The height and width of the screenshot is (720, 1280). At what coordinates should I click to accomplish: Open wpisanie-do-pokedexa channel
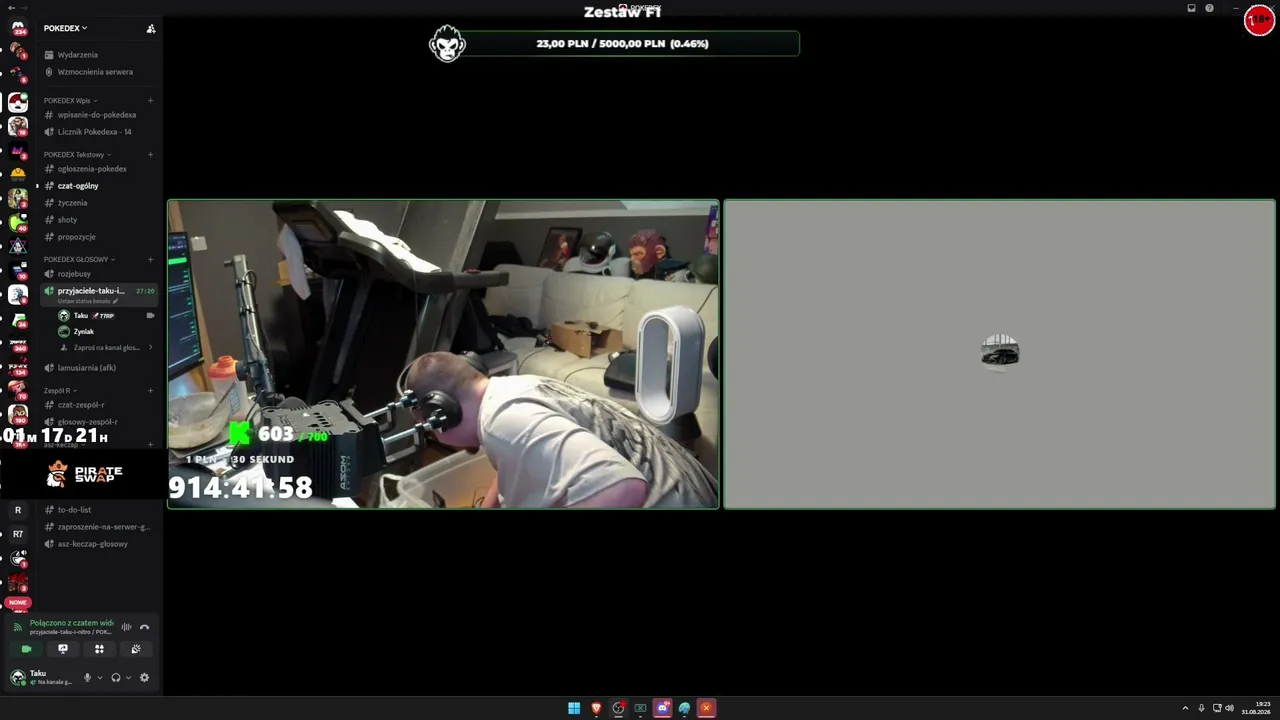coord(98,115)
